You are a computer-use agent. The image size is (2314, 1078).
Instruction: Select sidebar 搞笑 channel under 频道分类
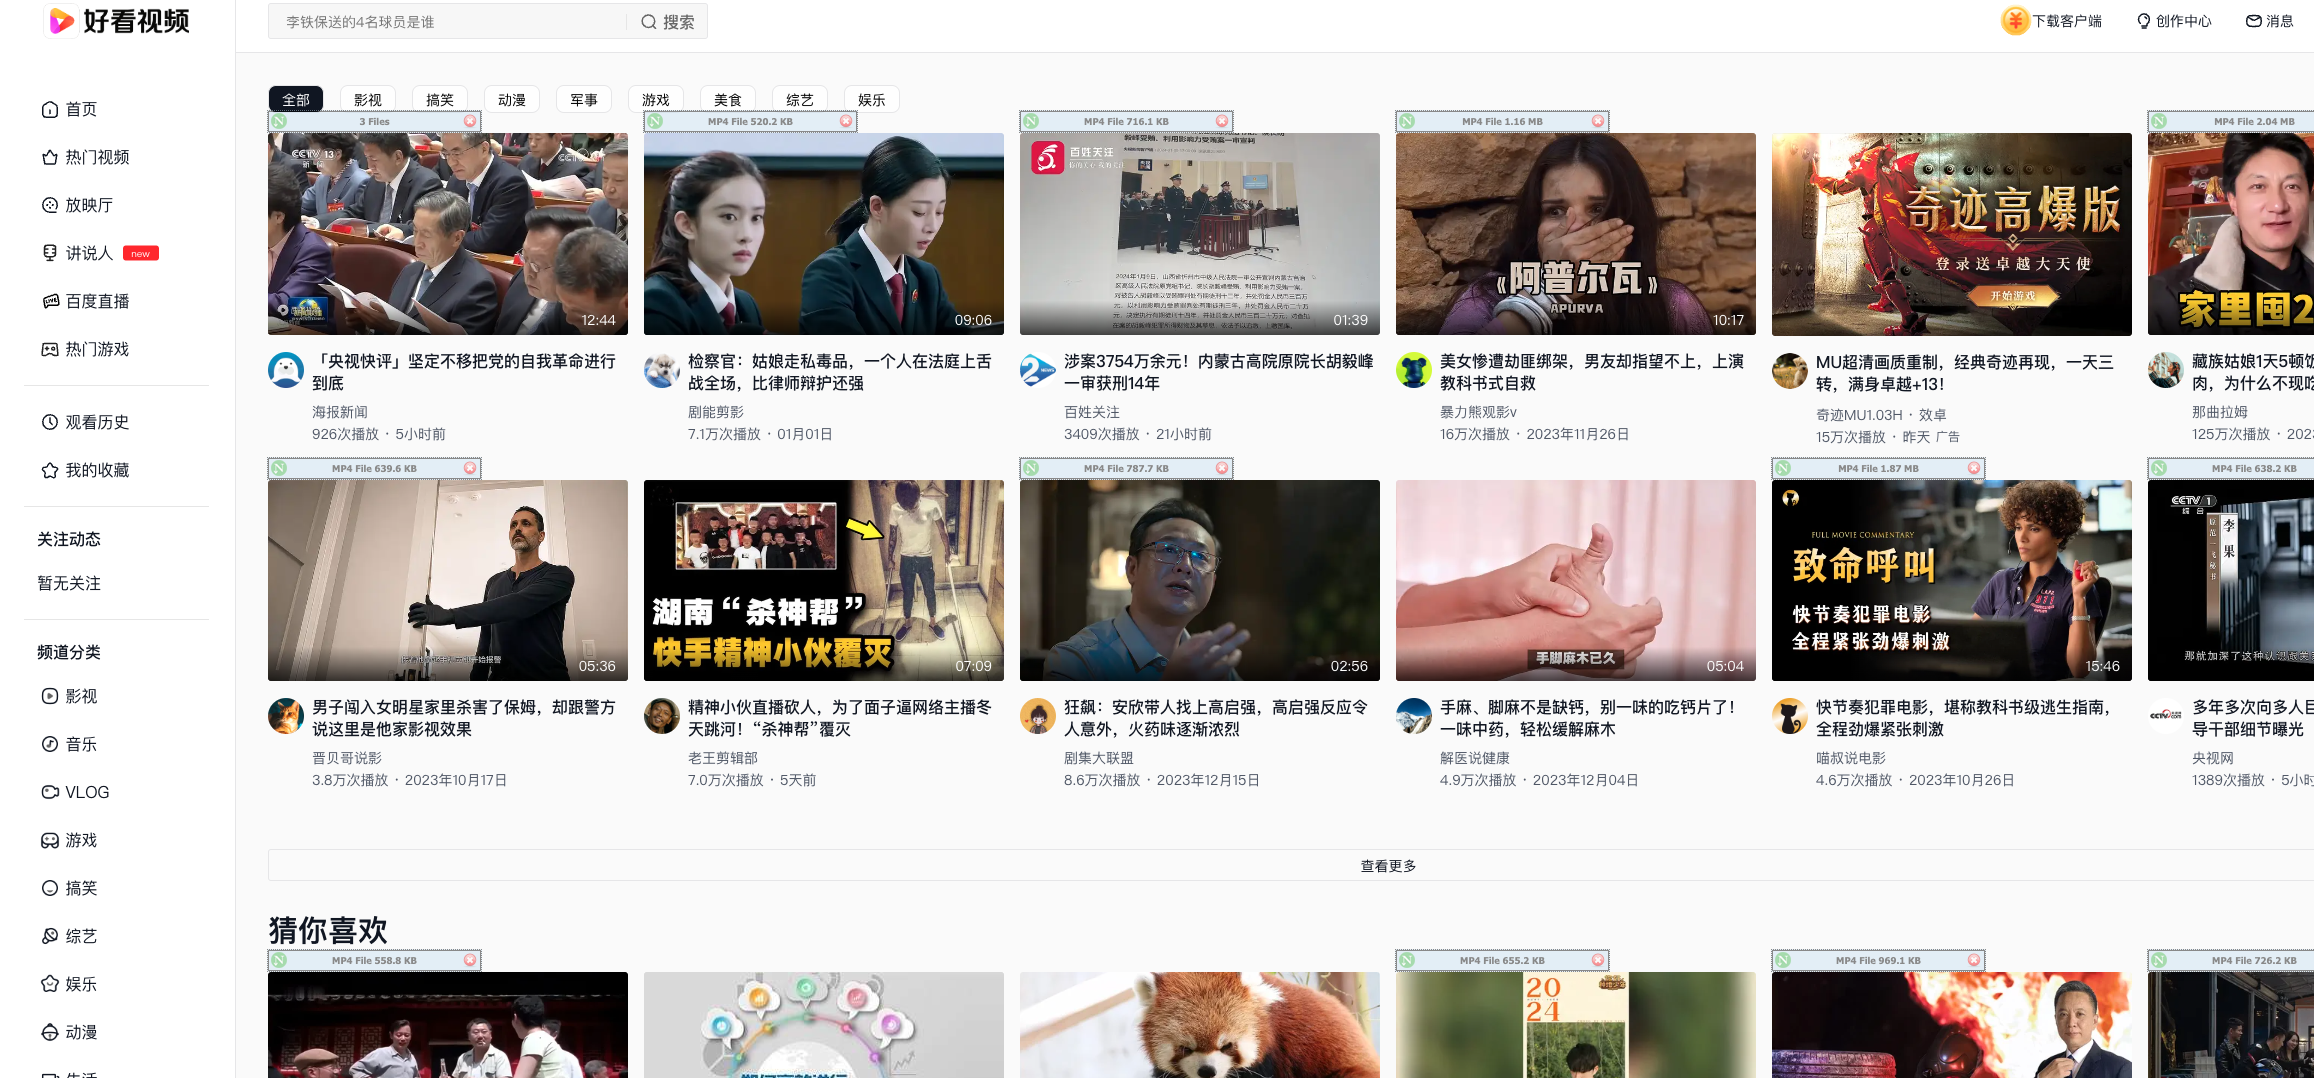click(x=69, y=888)
